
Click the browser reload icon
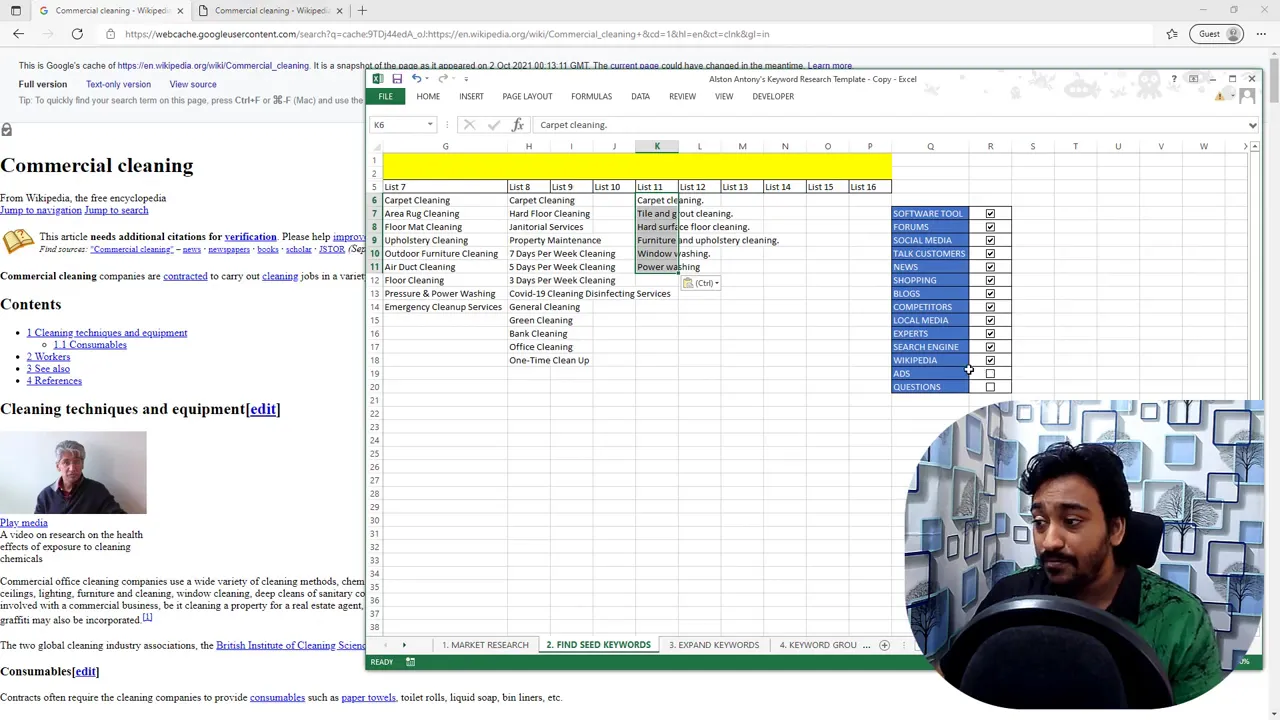[77, 33]
